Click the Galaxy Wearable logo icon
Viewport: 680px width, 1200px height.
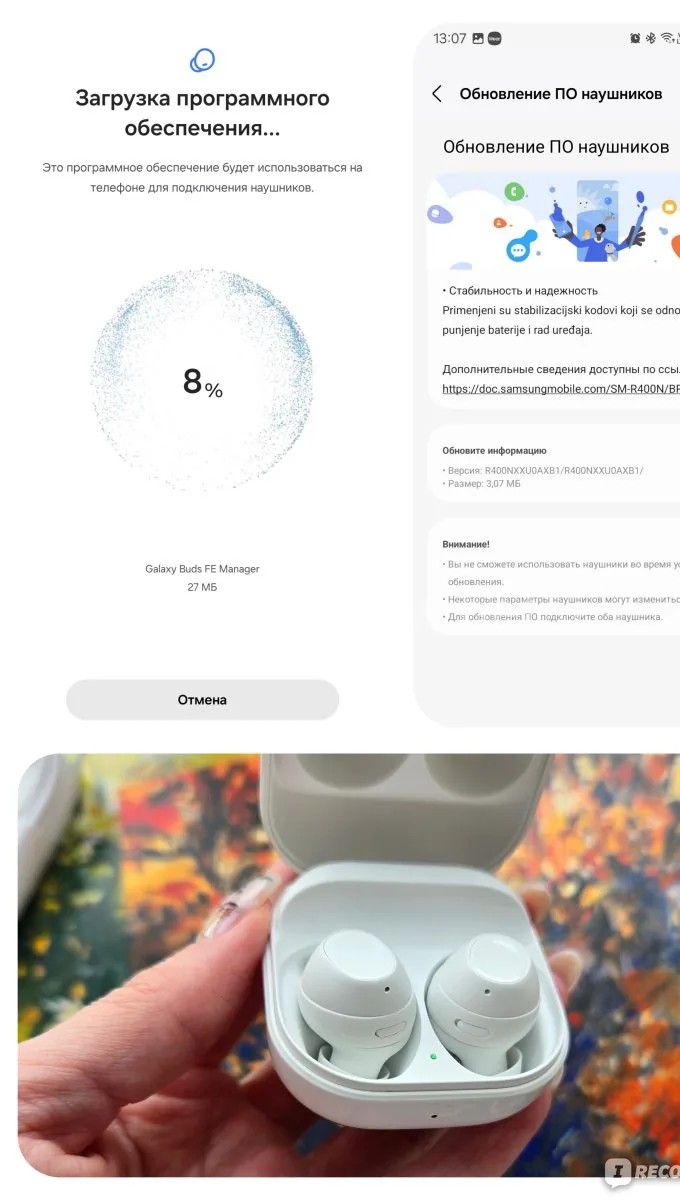(202, 59)
